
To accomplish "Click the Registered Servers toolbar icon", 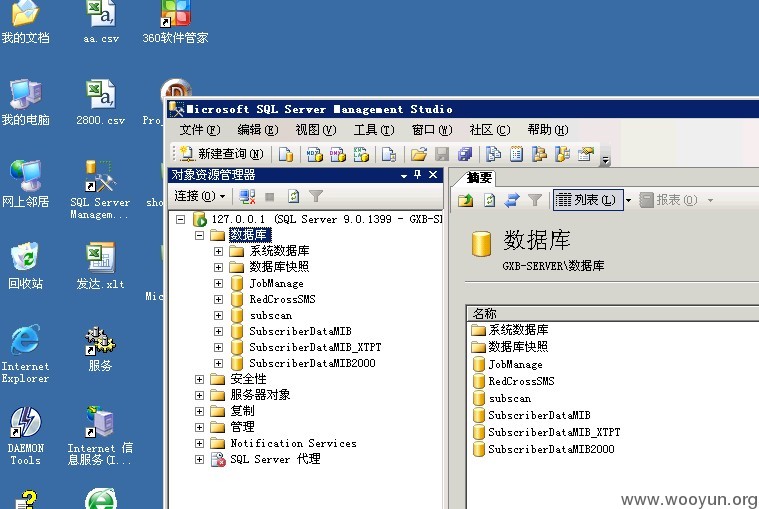I will (493, 154).
